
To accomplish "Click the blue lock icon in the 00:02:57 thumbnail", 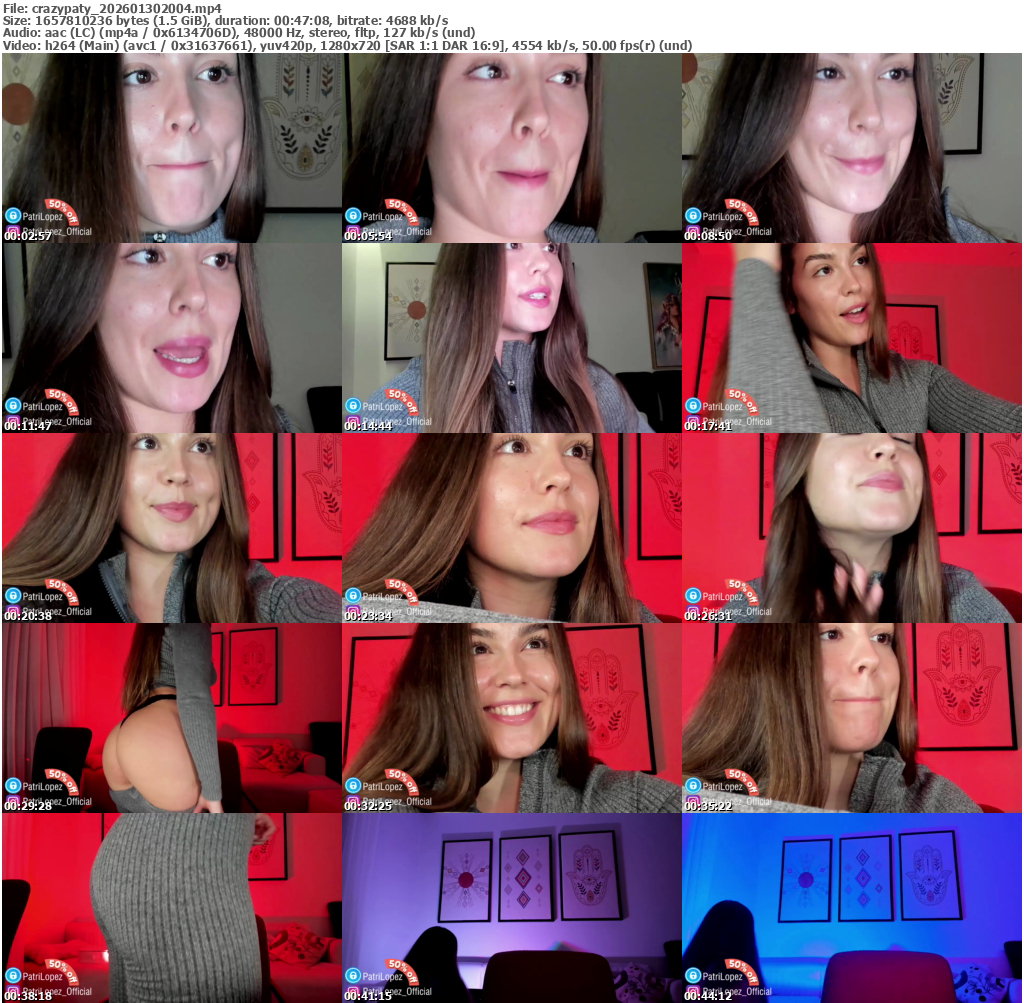I will (12, 216).
